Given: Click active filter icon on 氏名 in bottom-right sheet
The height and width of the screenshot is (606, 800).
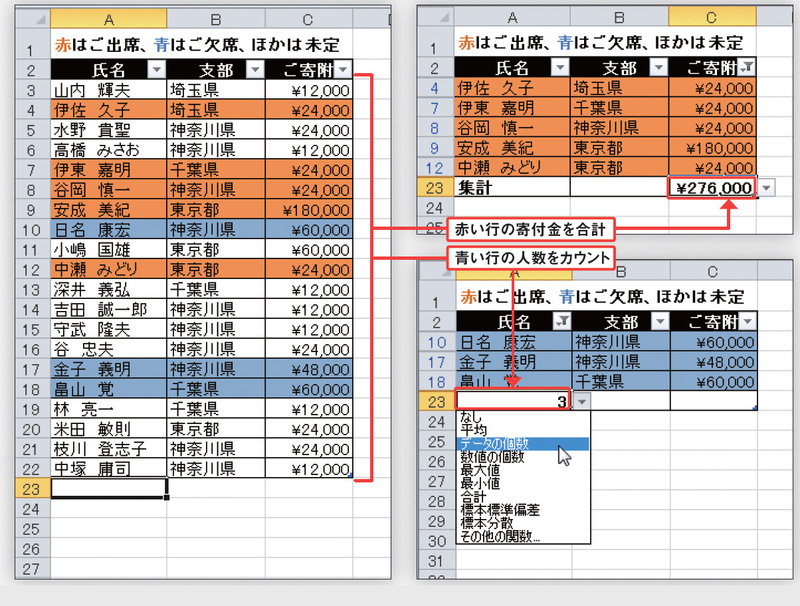Looking at the screenshot, I should 562,320.
